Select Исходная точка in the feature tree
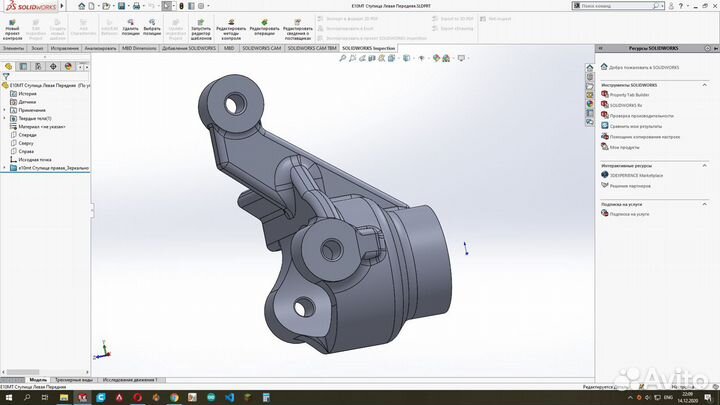720x405 pixels. 33,159
